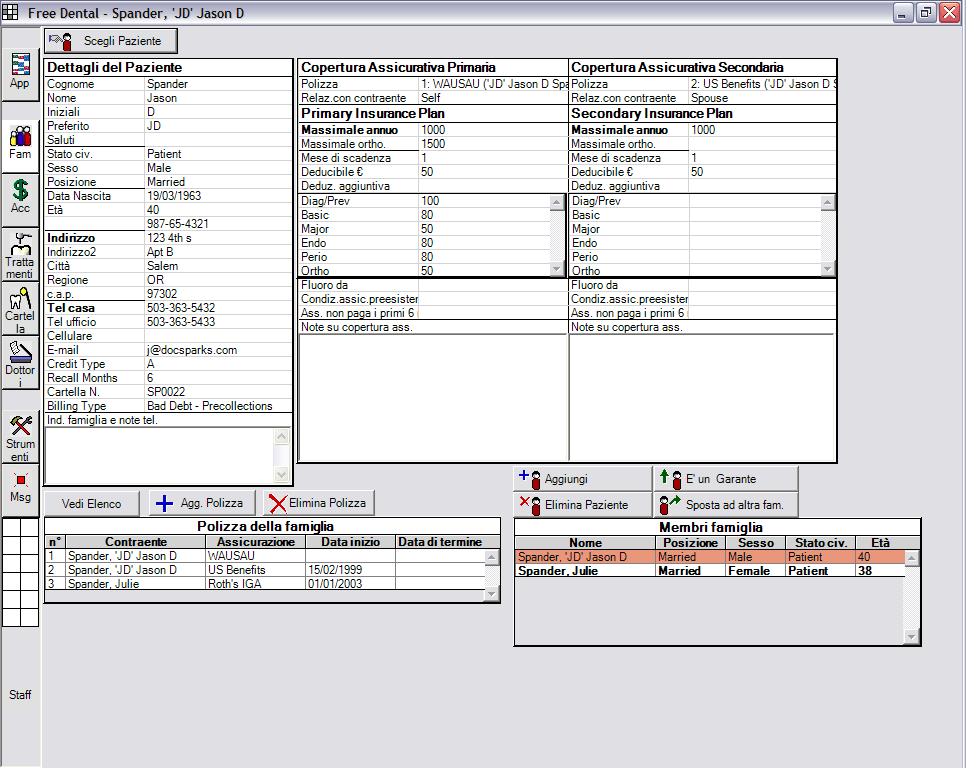This screenshot has width=966, height=768.
Task: Select the WAUSAU policy row
Action: (x=266, y=556)
